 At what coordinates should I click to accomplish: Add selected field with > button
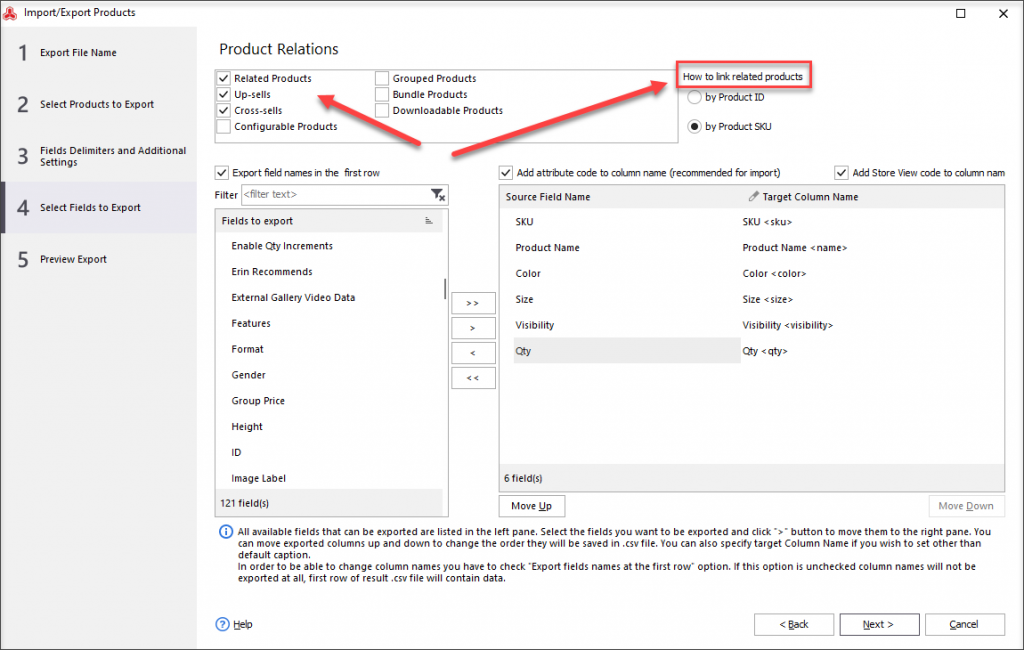[x=473, y=328]
